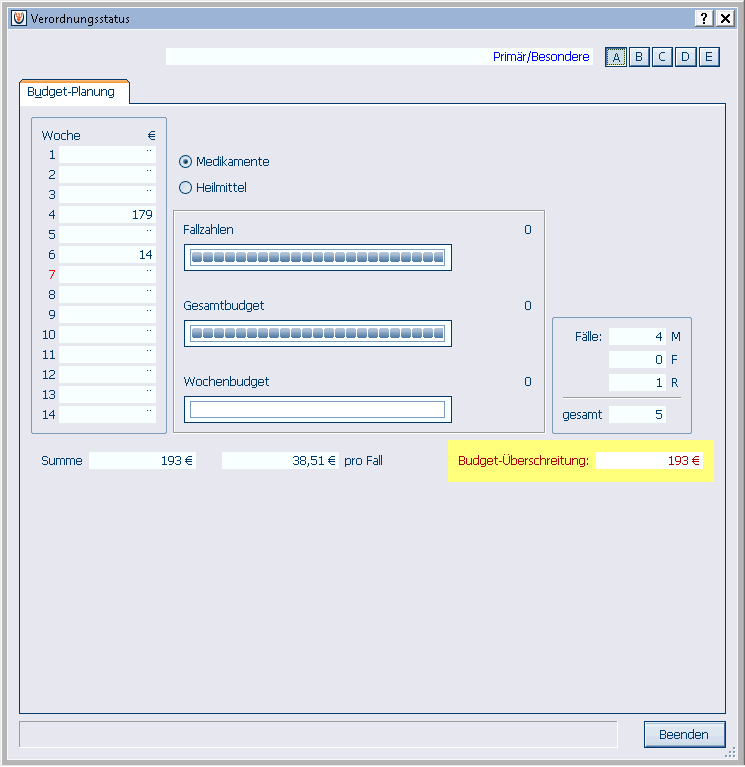Viewport: 745px width, 767px height.
Task: Select the Heilmittel radio option
Action: coord(185,188)
